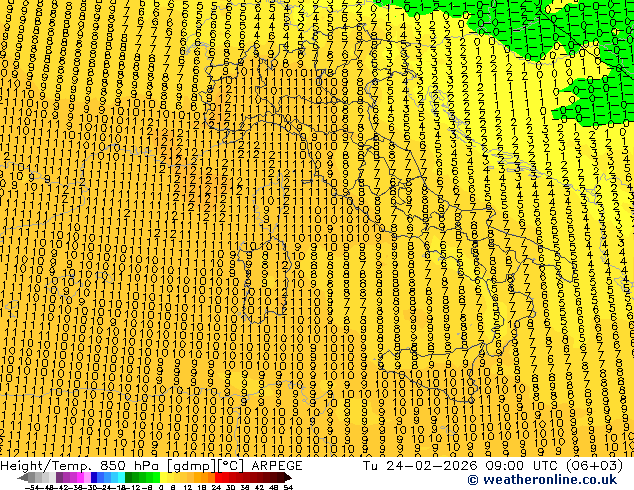Click the cyan swatch in the color scale
The height and width of the screenshot is (490, 634).
[121, 477]
